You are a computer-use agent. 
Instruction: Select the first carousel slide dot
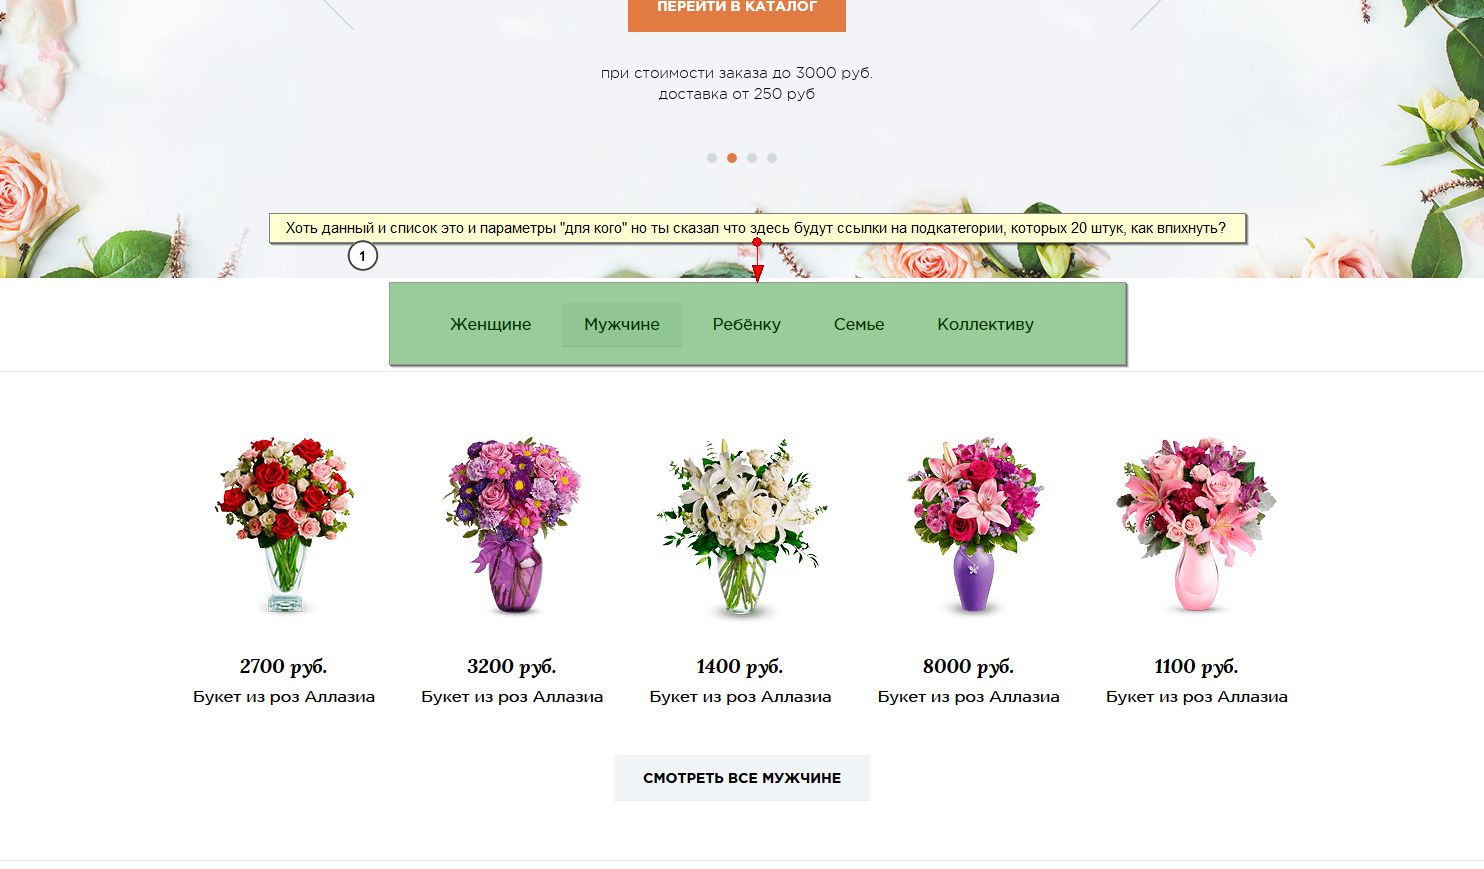click(x=712, y=158)
